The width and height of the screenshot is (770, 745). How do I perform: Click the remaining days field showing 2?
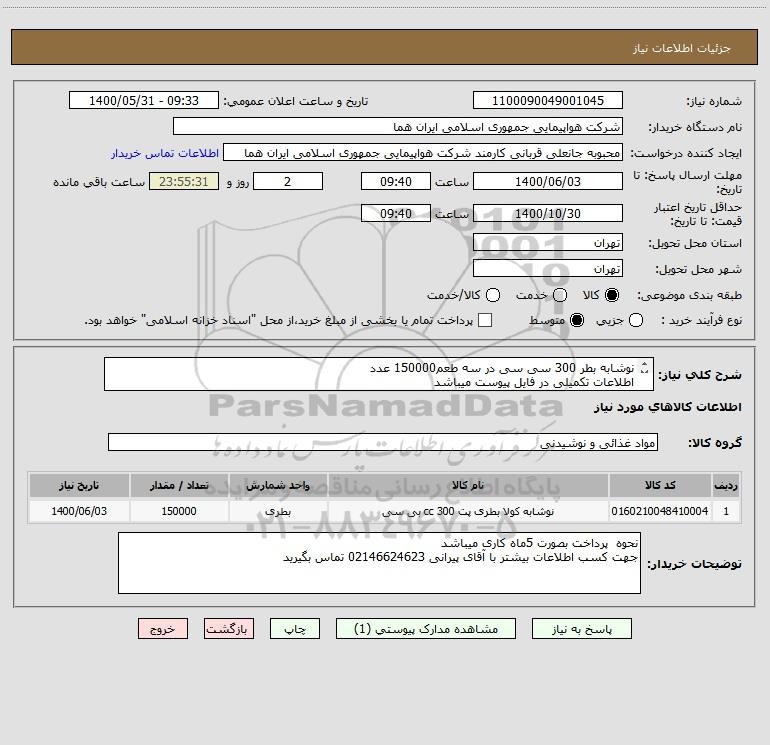288,181
